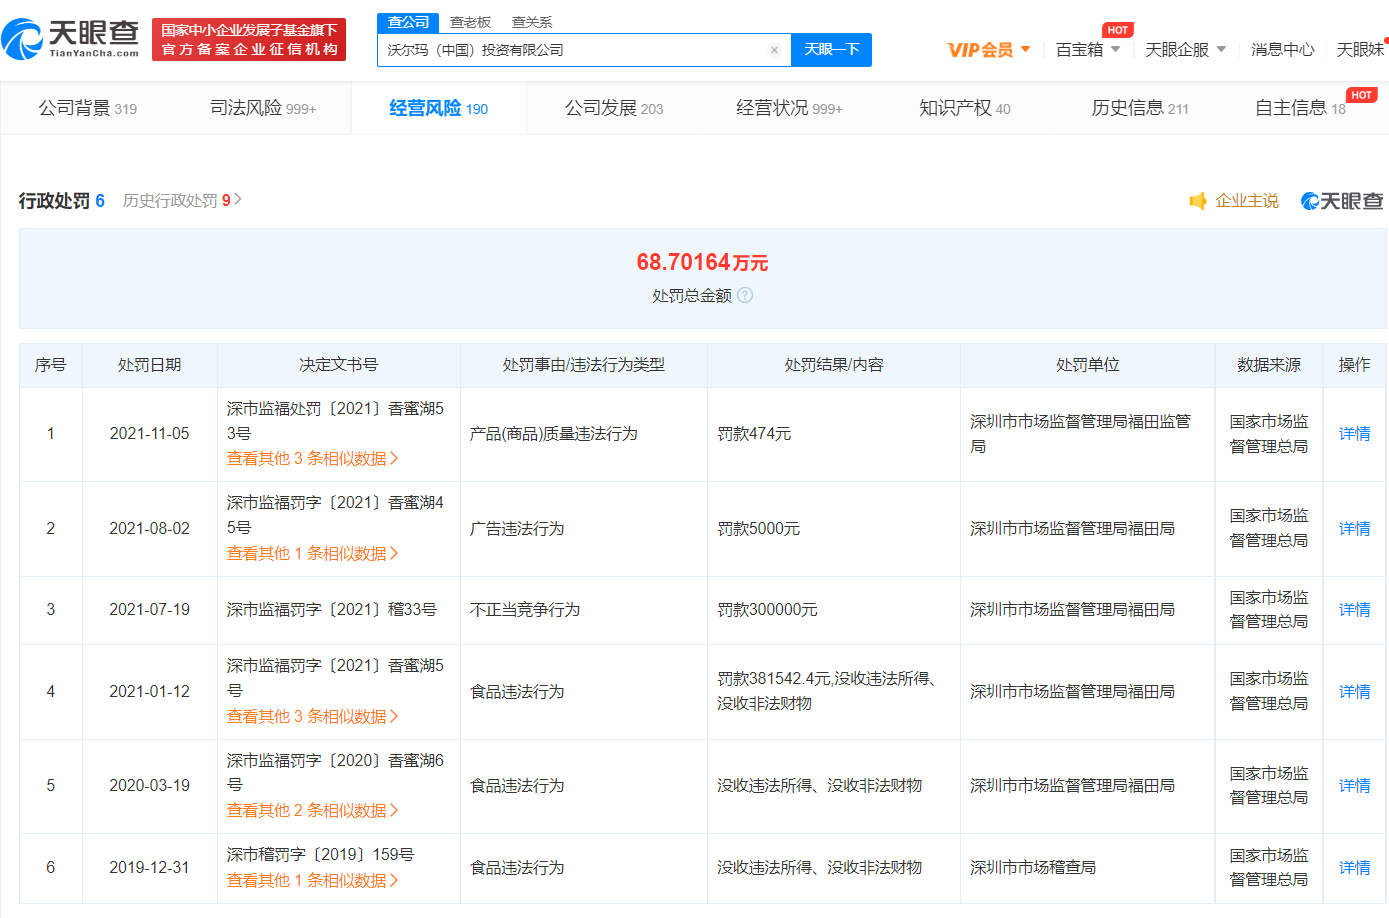
Task: Expand 查看其他 1 条相似数据 in row 6
Action: (x=313, y=880)
